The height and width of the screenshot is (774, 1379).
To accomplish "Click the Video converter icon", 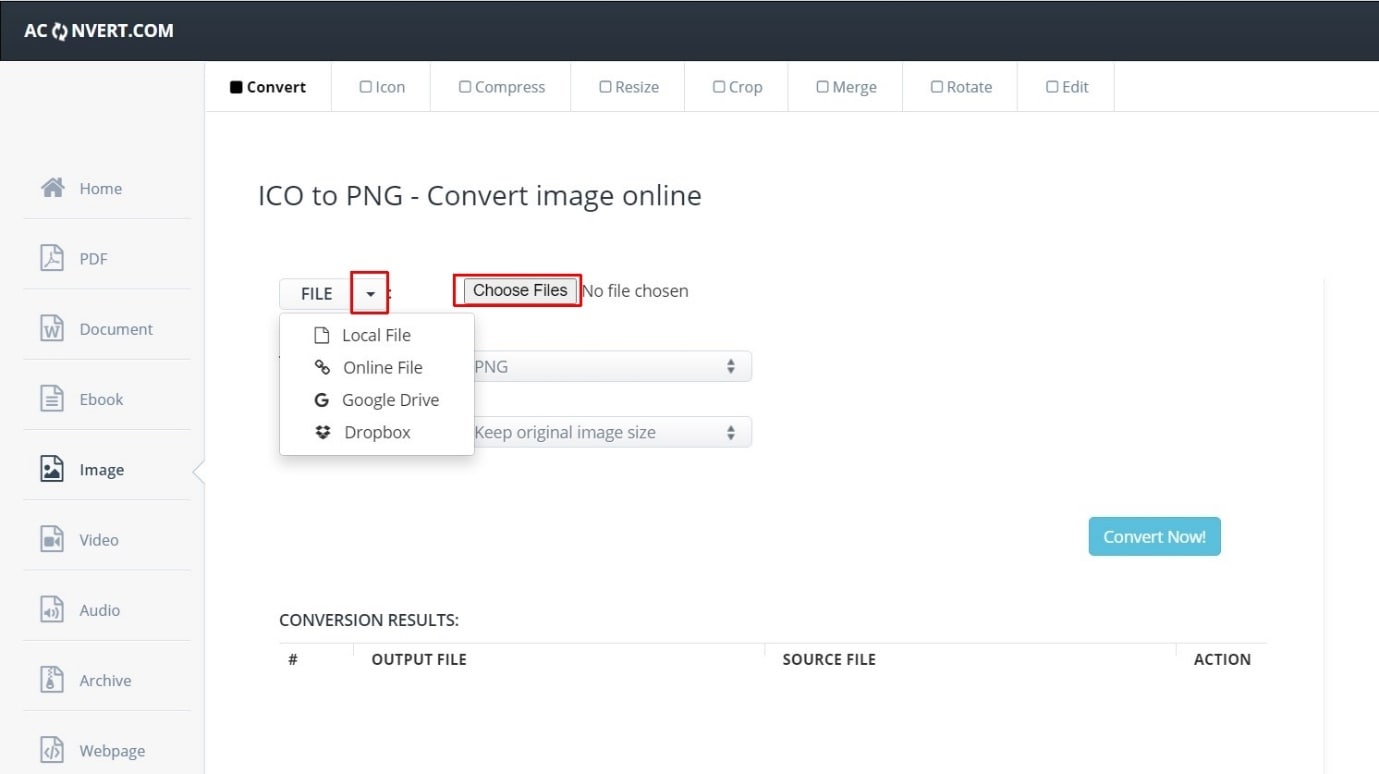I will (52, 540).
